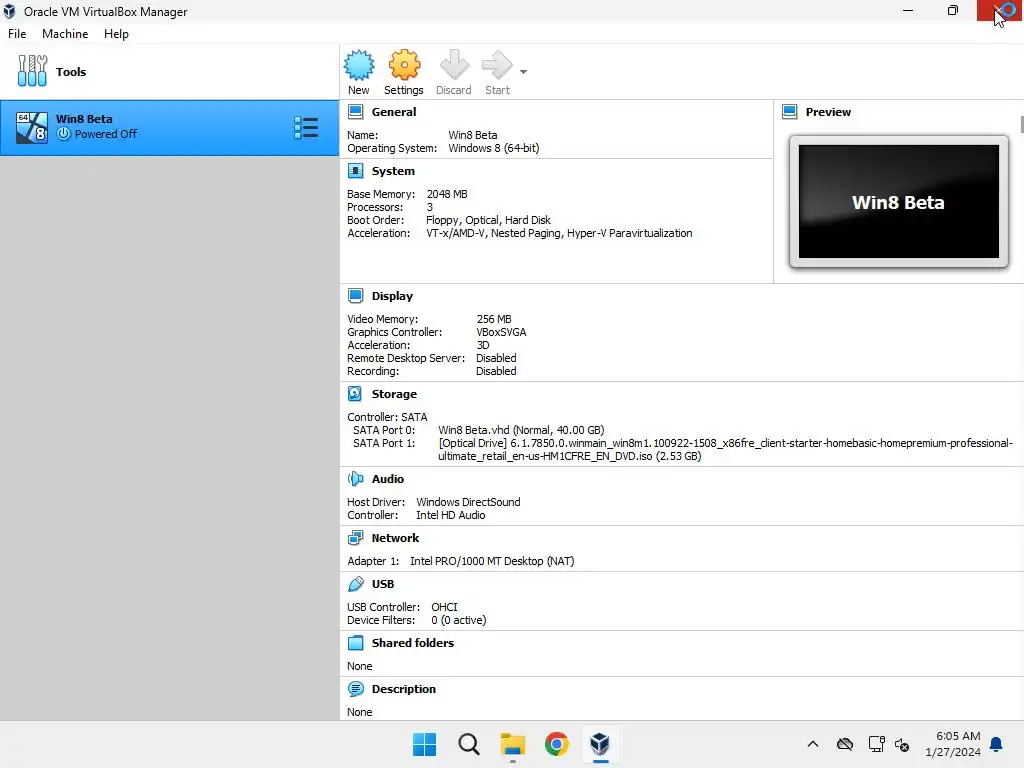Click the Preview section monitor icon
The height and width of the screenshot is (768, 1024).
click(x=790, y=112)
